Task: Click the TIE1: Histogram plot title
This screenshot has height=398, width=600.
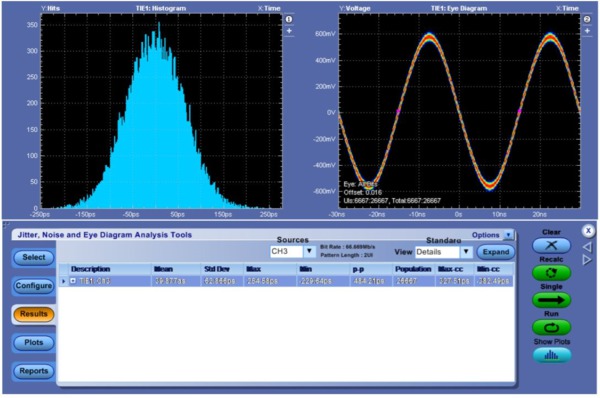Action: (x=161, y=8)
